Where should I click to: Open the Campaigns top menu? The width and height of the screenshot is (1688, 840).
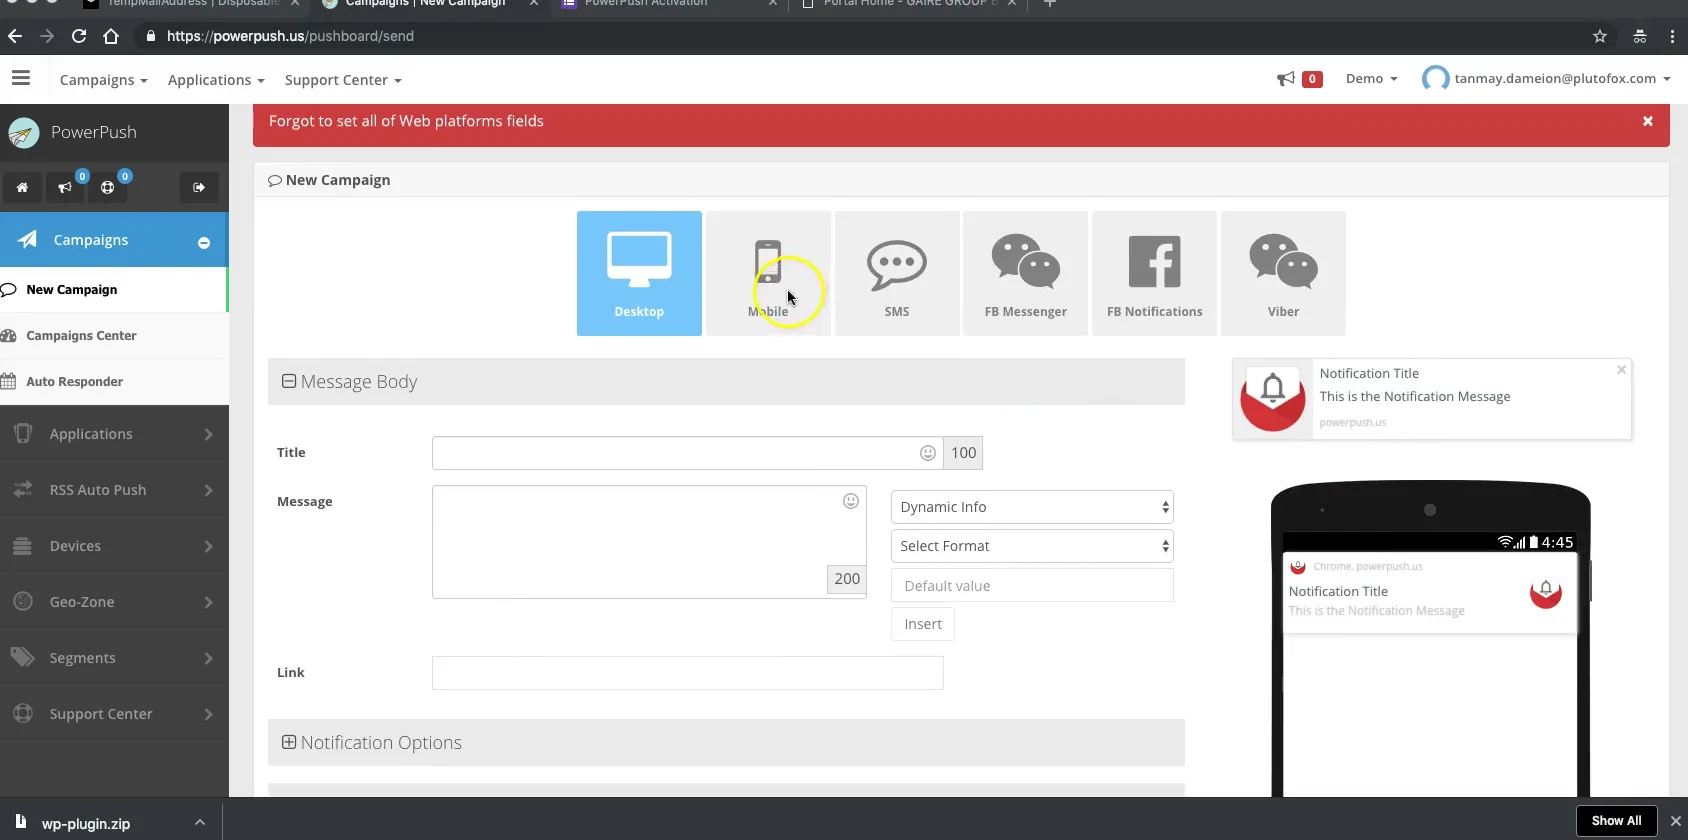103,80
